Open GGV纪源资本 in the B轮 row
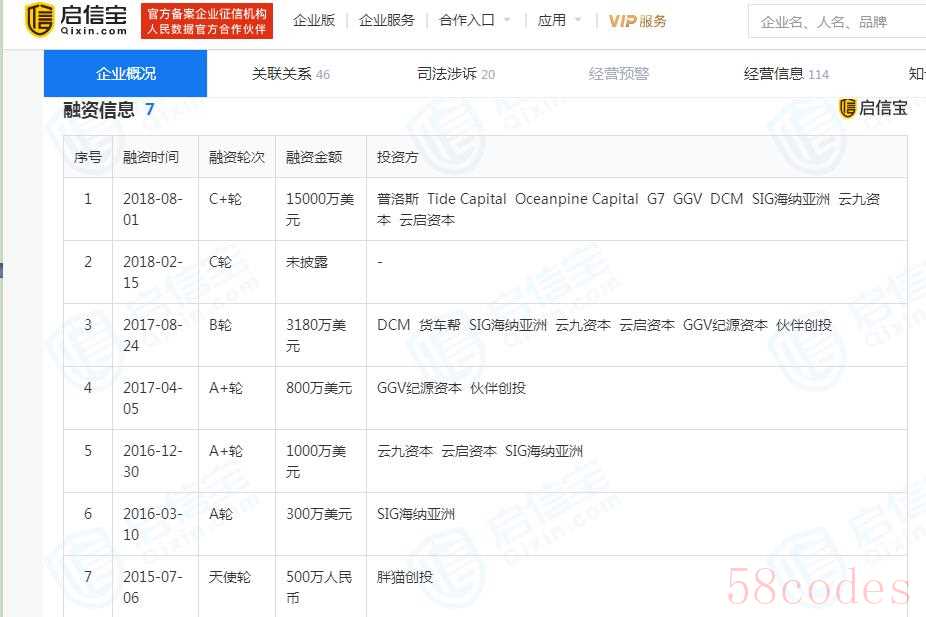 click(725, 325)
